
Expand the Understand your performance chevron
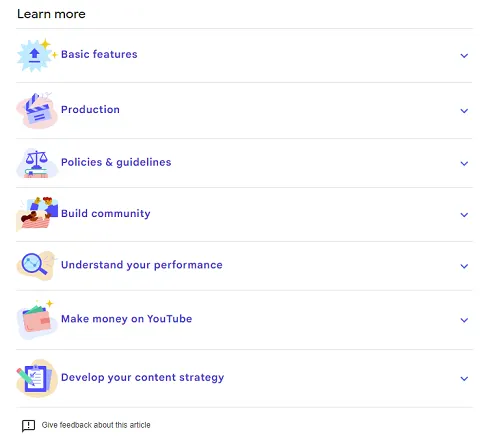464,266
